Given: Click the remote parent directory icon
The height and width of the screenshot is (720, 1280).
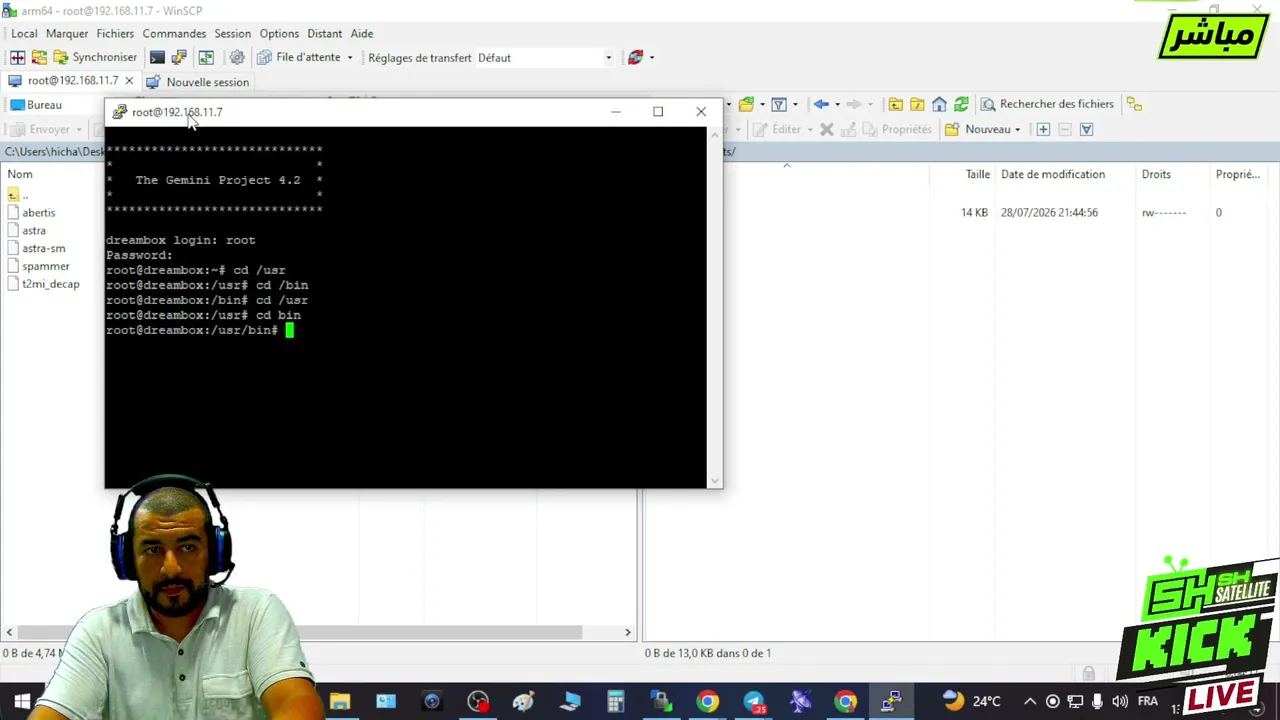Looking at the screenshot, I should [x=896, y=104].
